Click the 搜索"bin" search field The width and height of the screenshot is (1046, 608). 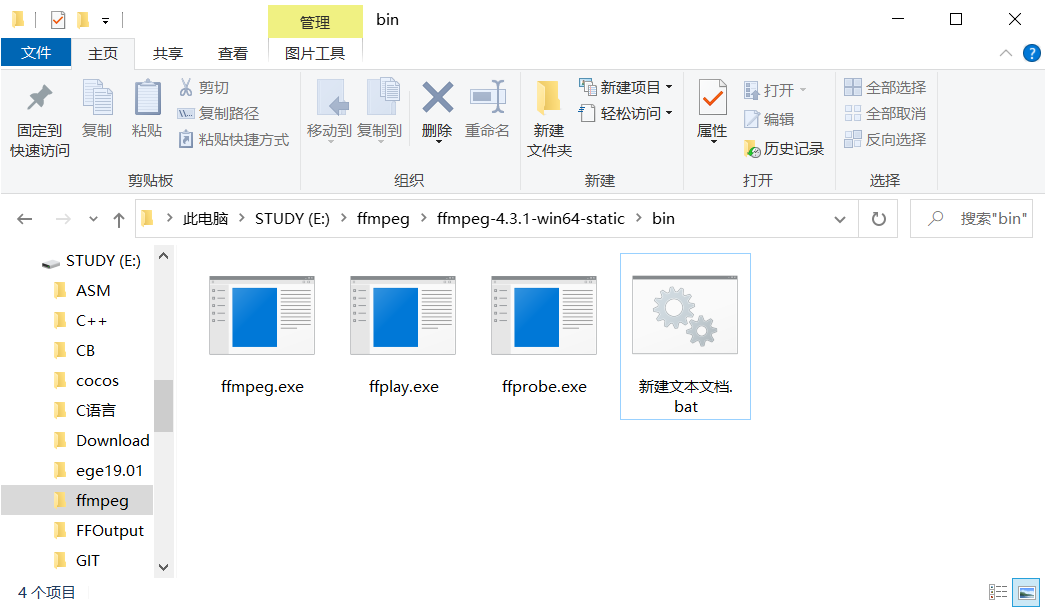coord(971,219)
